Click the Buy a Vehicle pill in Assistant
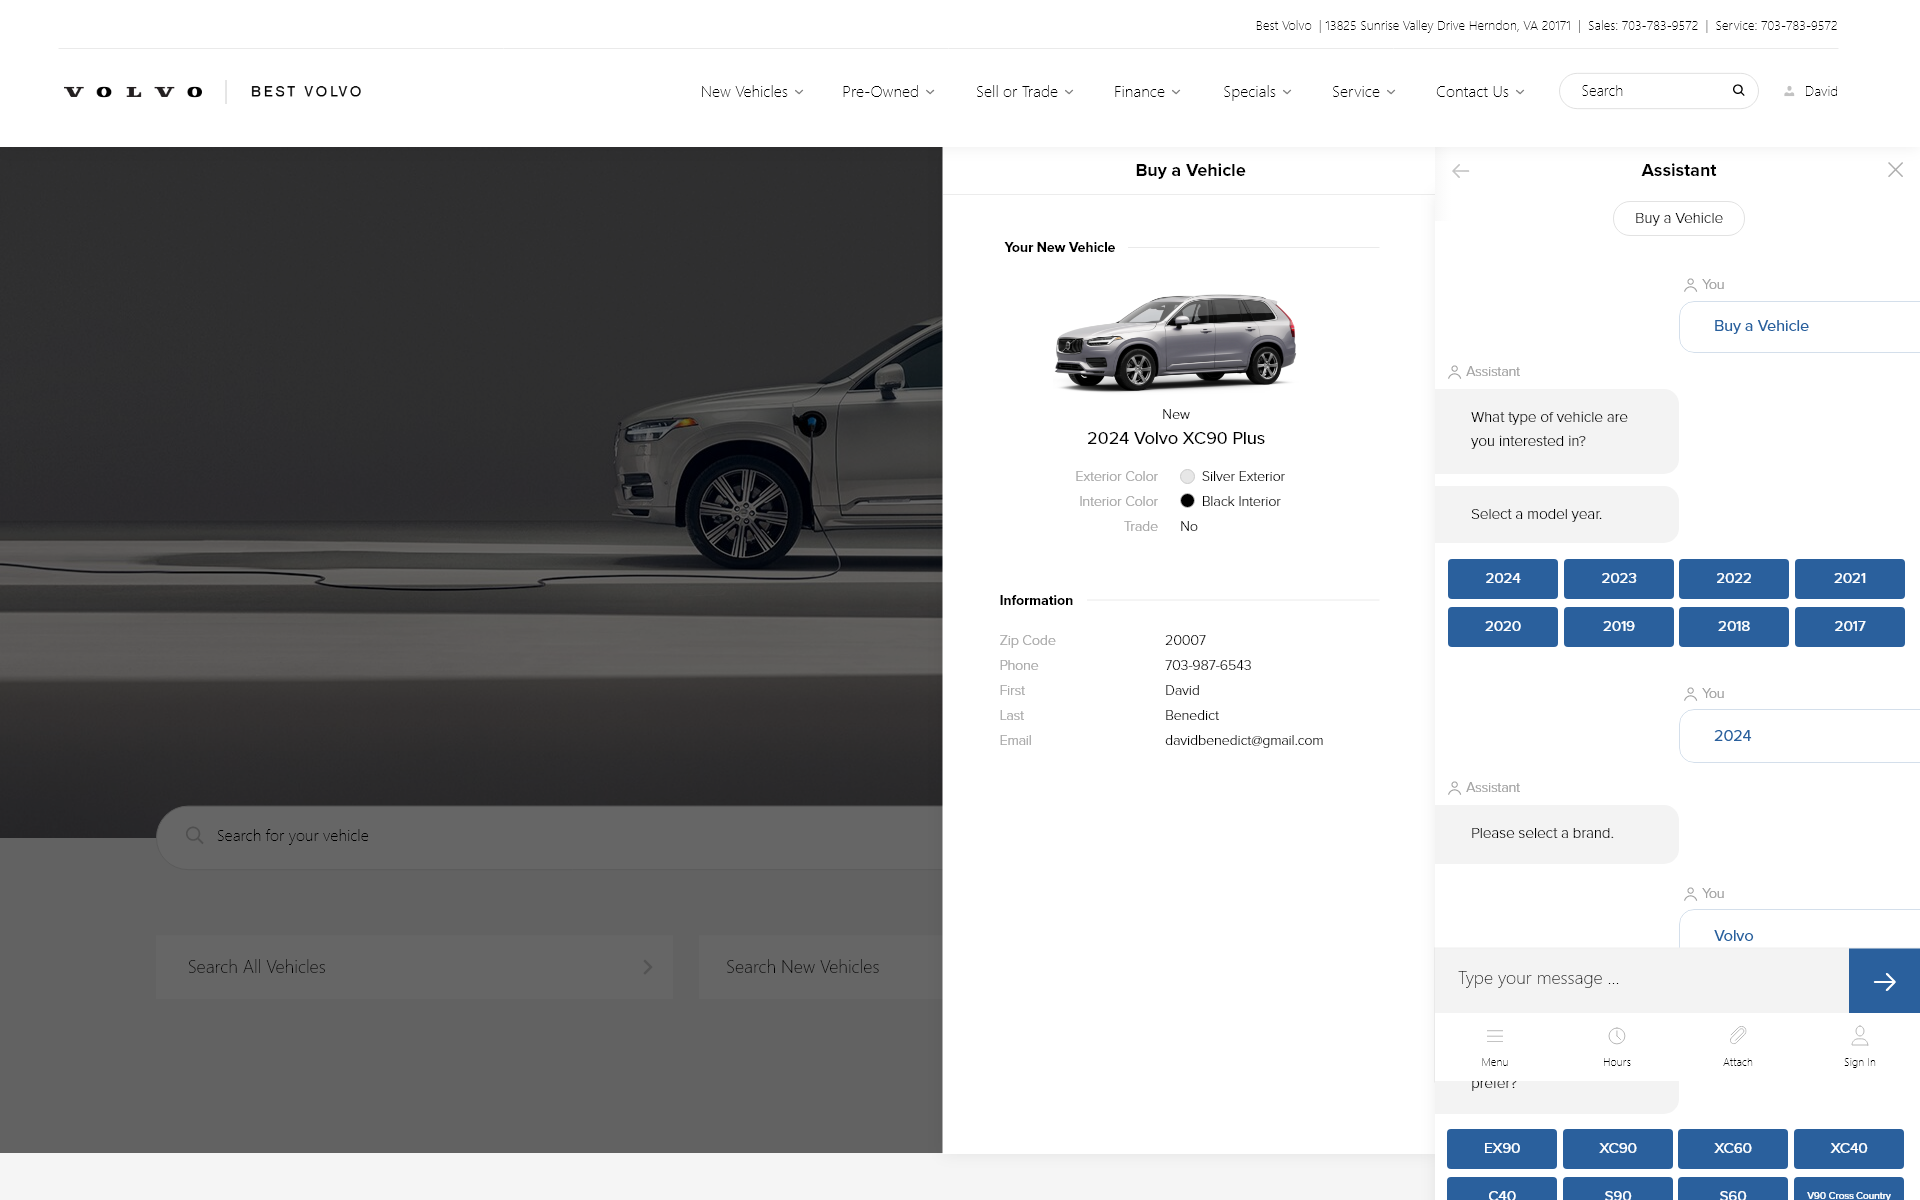This screenshot has width=1920, height=1200. point(1679,219)
